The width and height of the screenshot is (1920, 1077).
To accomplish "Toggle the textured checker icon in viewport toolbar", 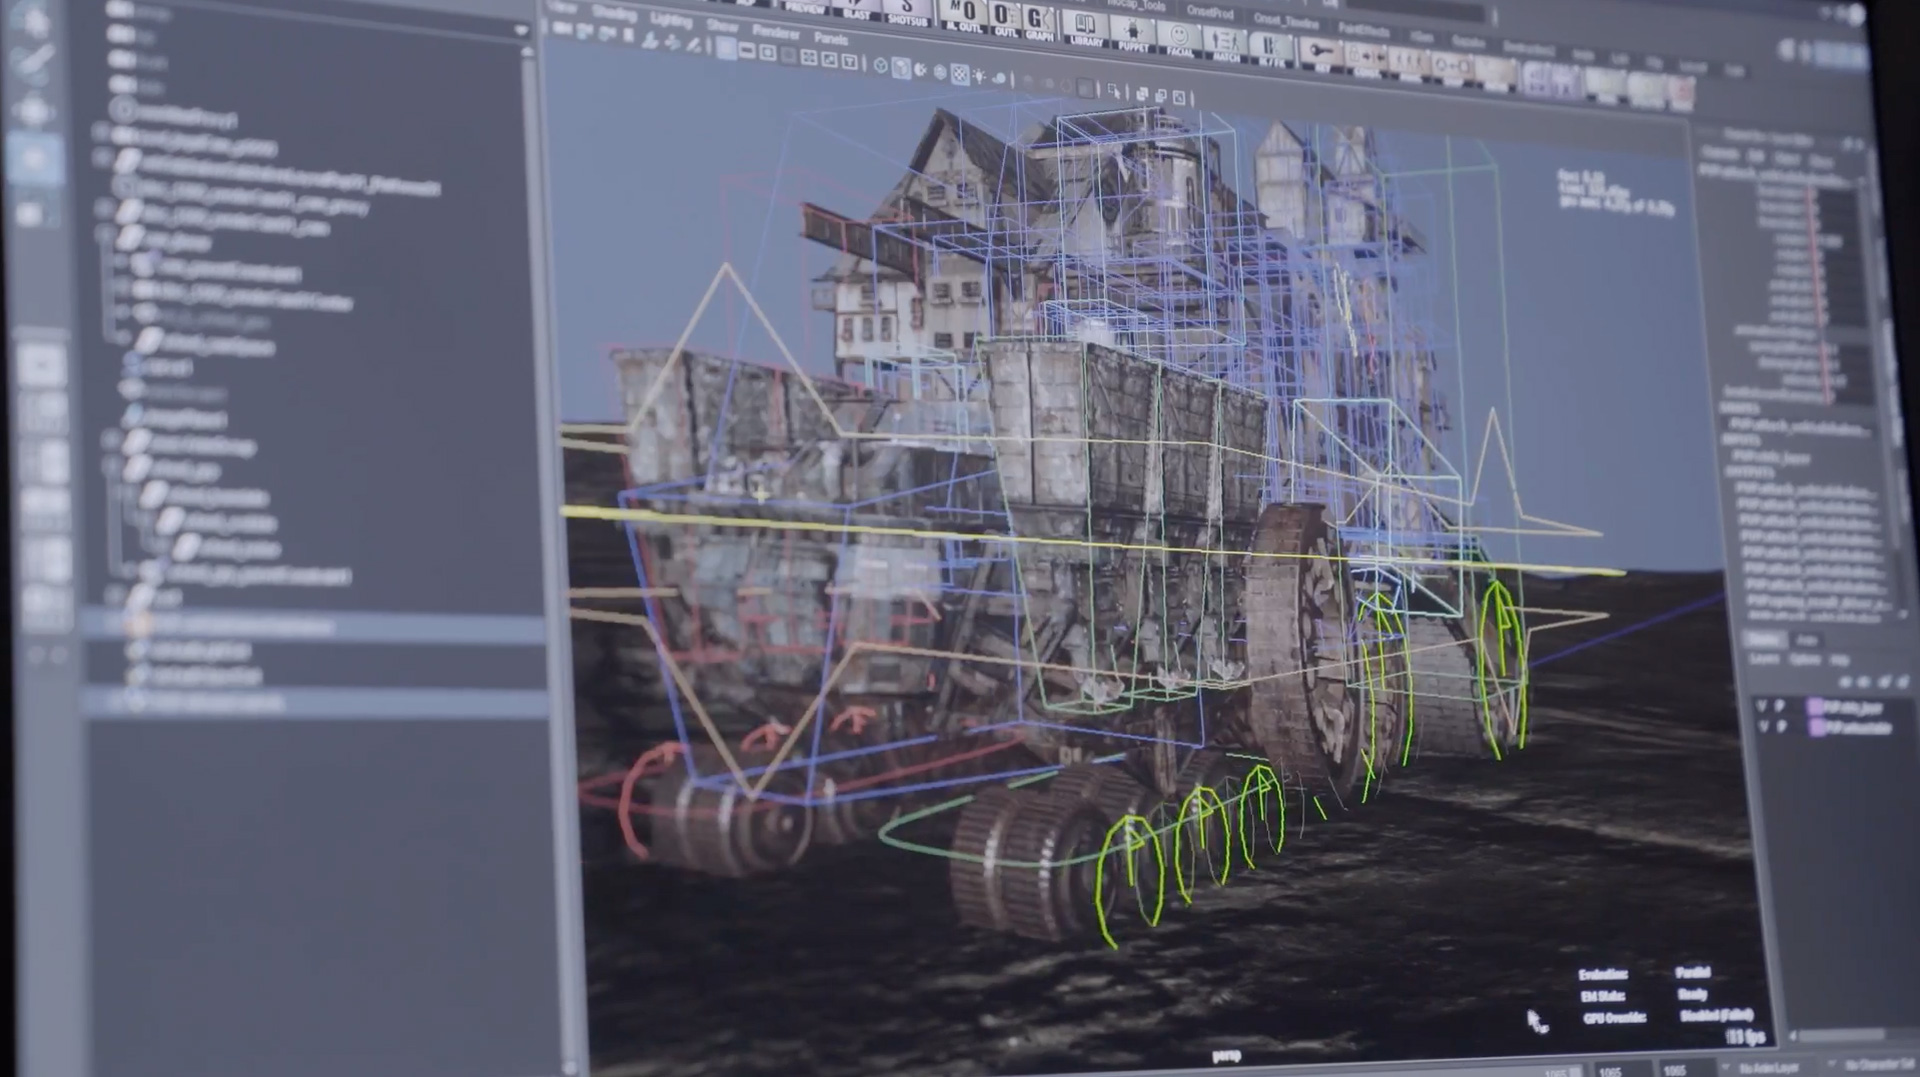I will coord(959,74).
